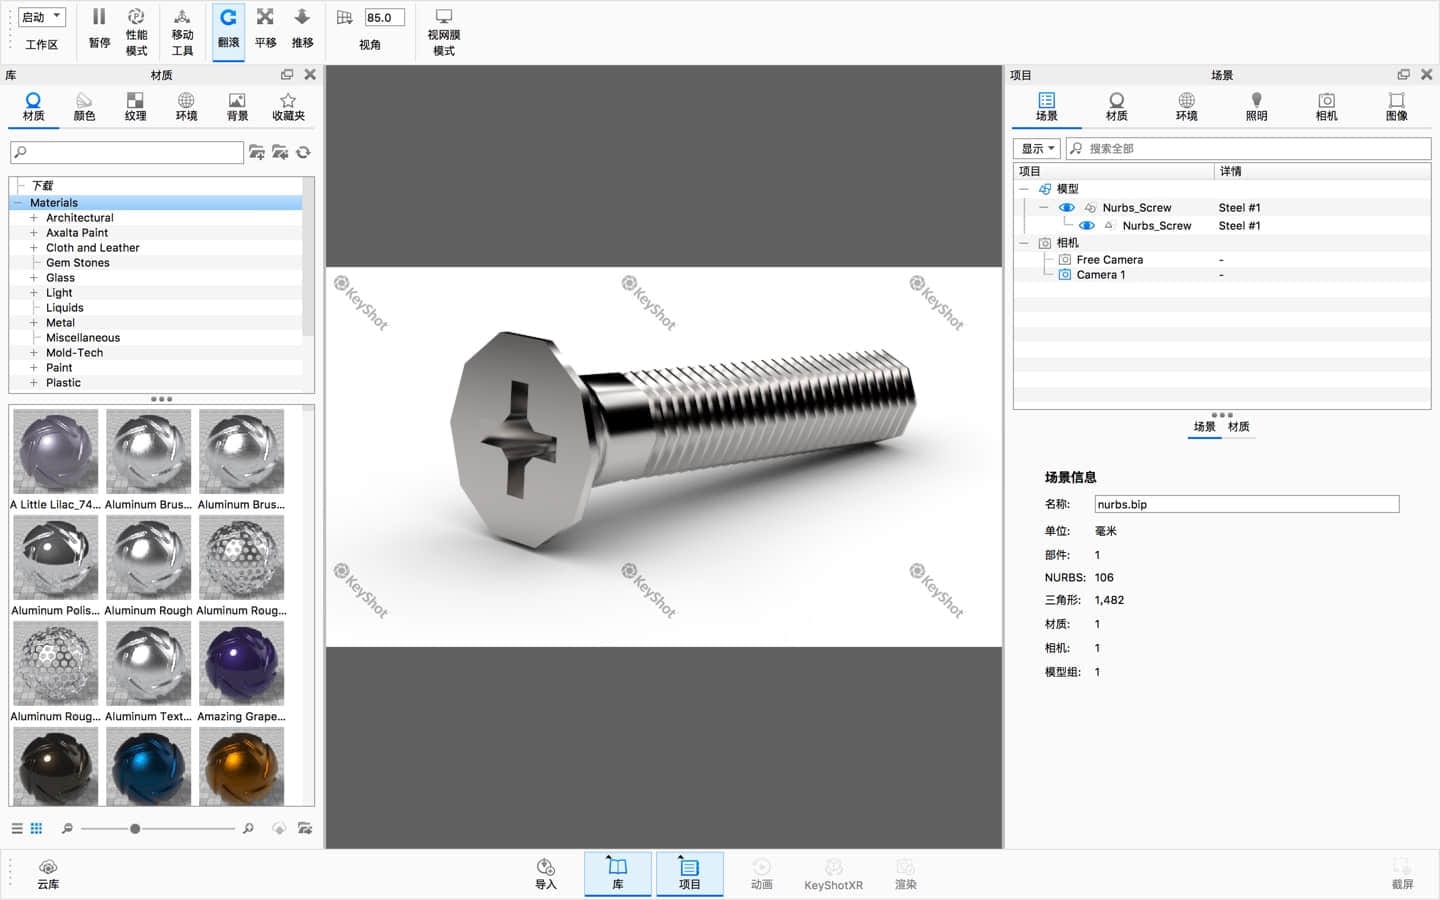Select the Amazing Grape material thumbnail
This screenshot has width=1440, height=900.
[241, 664]
